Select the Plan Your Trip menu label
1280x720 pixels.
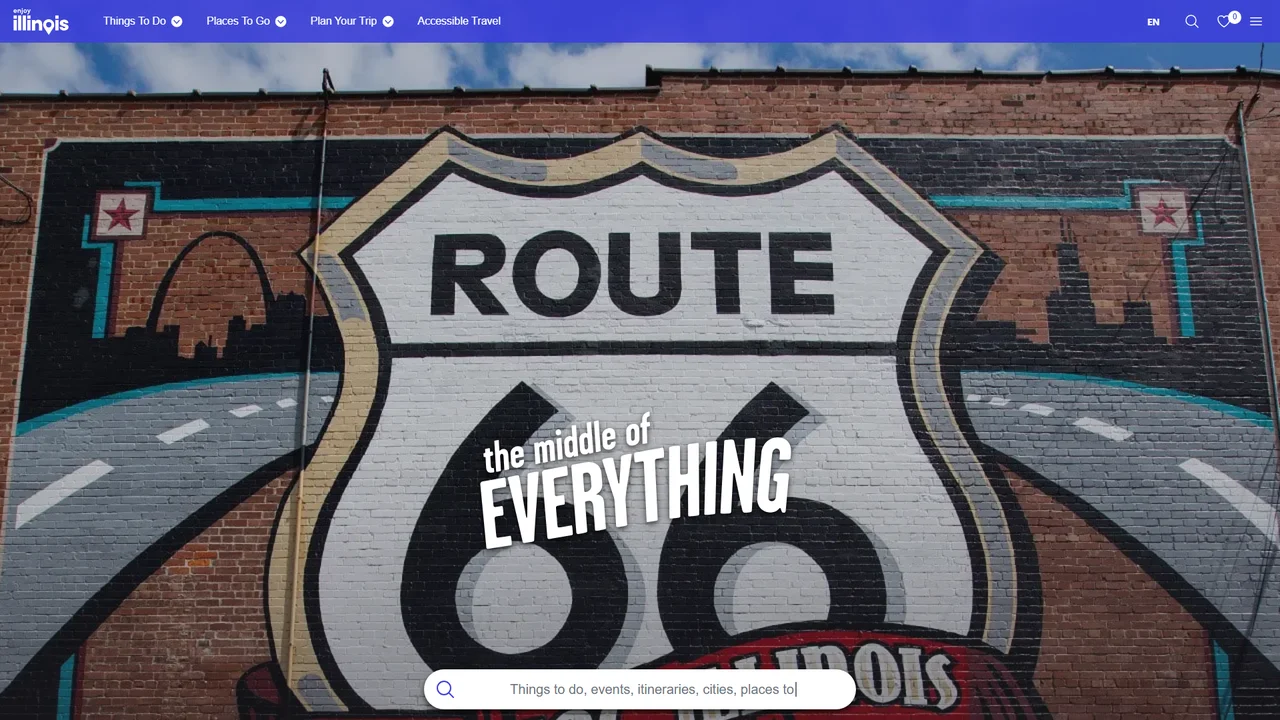click(343, 21)
